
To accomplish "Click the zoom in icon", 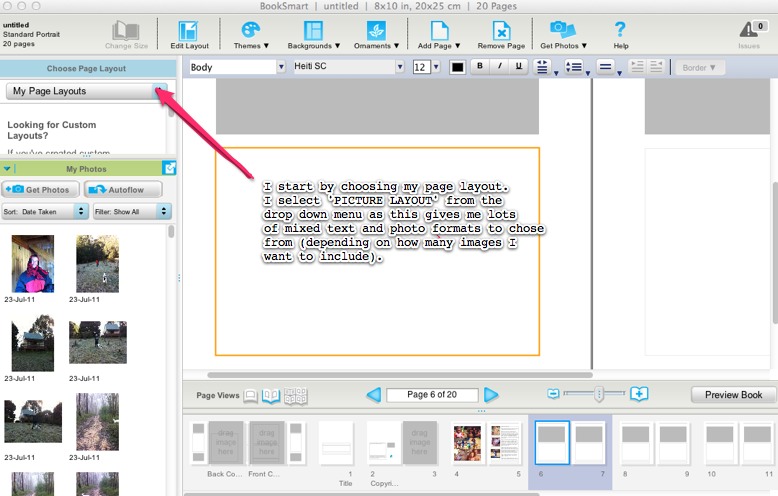I will 639,394.
